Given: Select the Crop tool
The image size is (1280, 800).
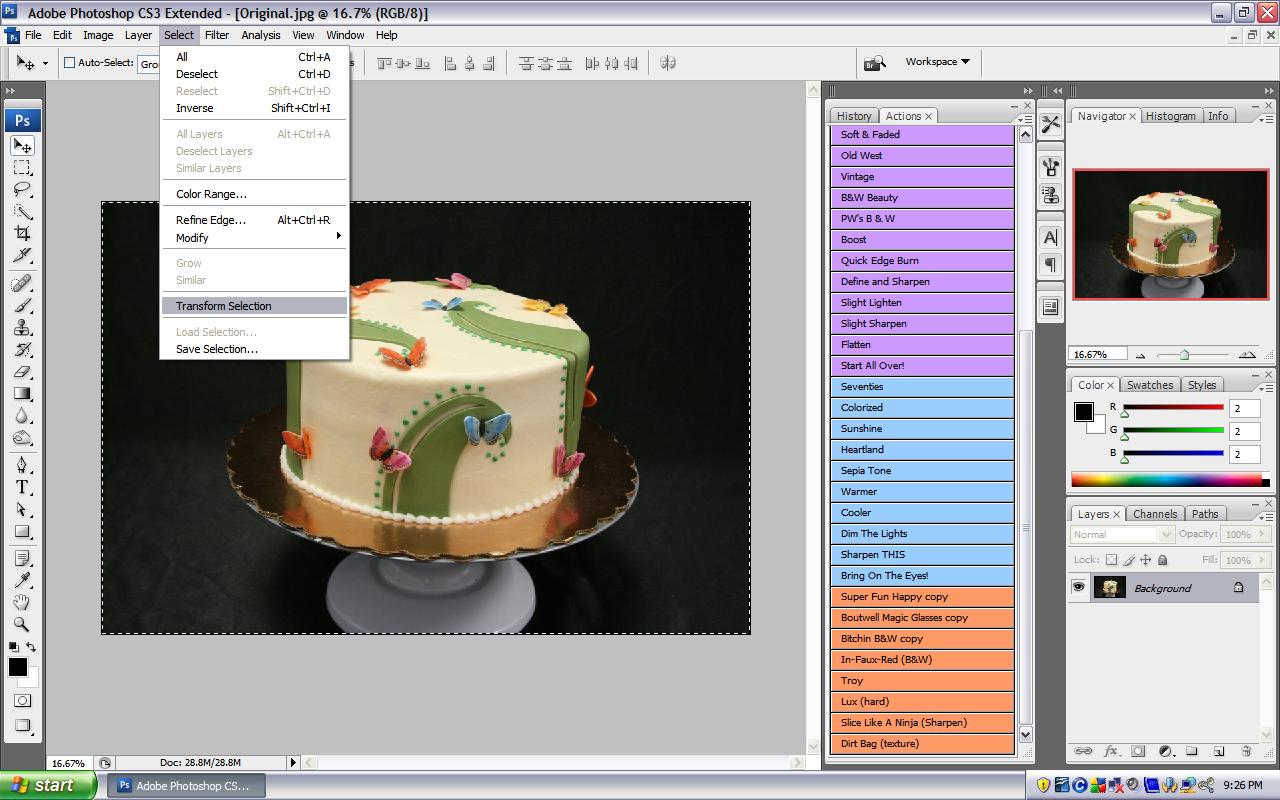Looking at the screenshot, I should (x=22, y=233).
